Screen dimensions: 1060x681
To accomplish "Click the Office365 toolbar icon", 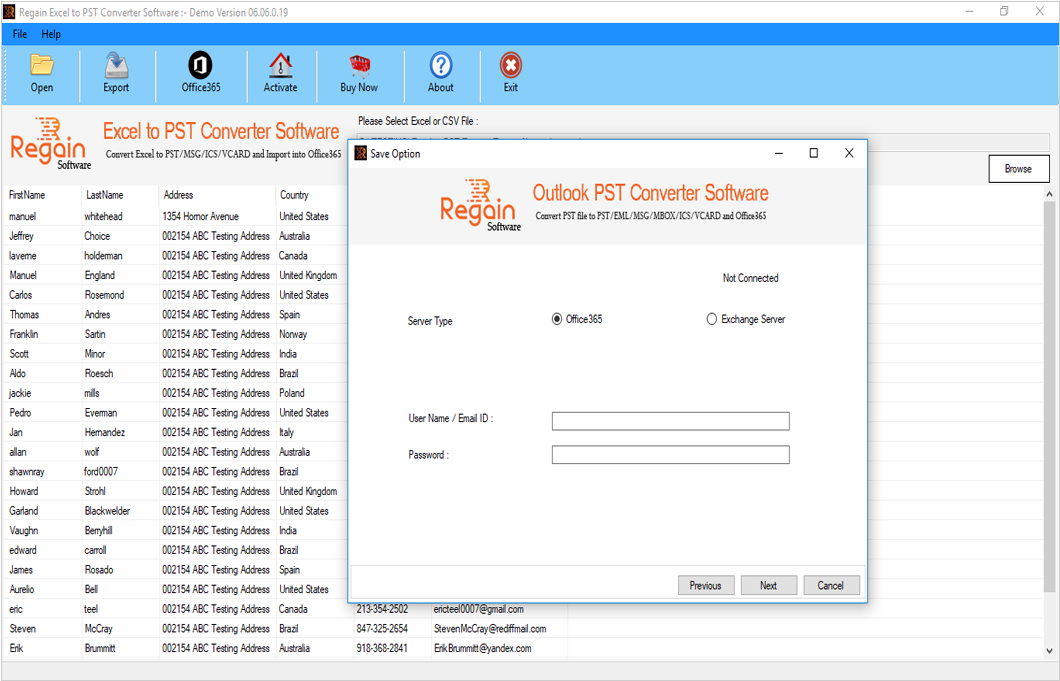I will 200,72.
